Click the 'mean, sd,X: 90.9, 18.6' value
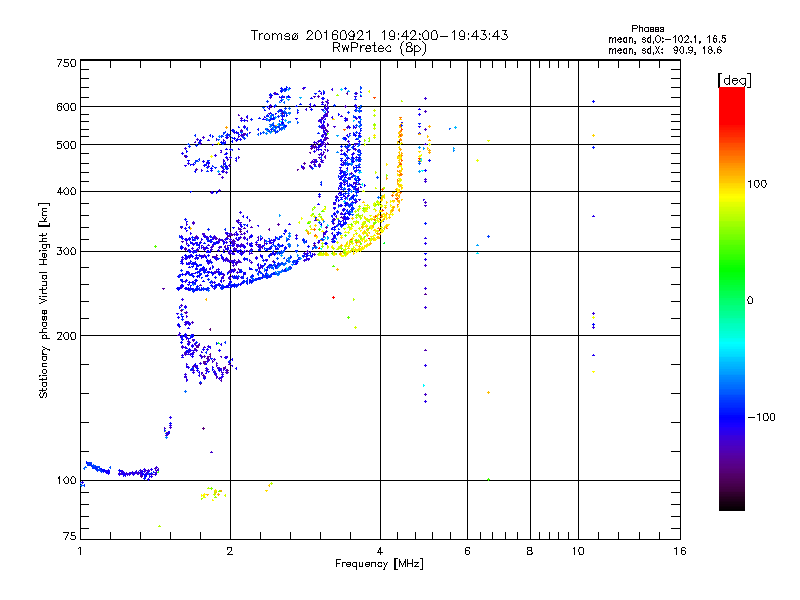Image resolution: width=800 pixels, height=600 pixels. click(x=665, y=50)
